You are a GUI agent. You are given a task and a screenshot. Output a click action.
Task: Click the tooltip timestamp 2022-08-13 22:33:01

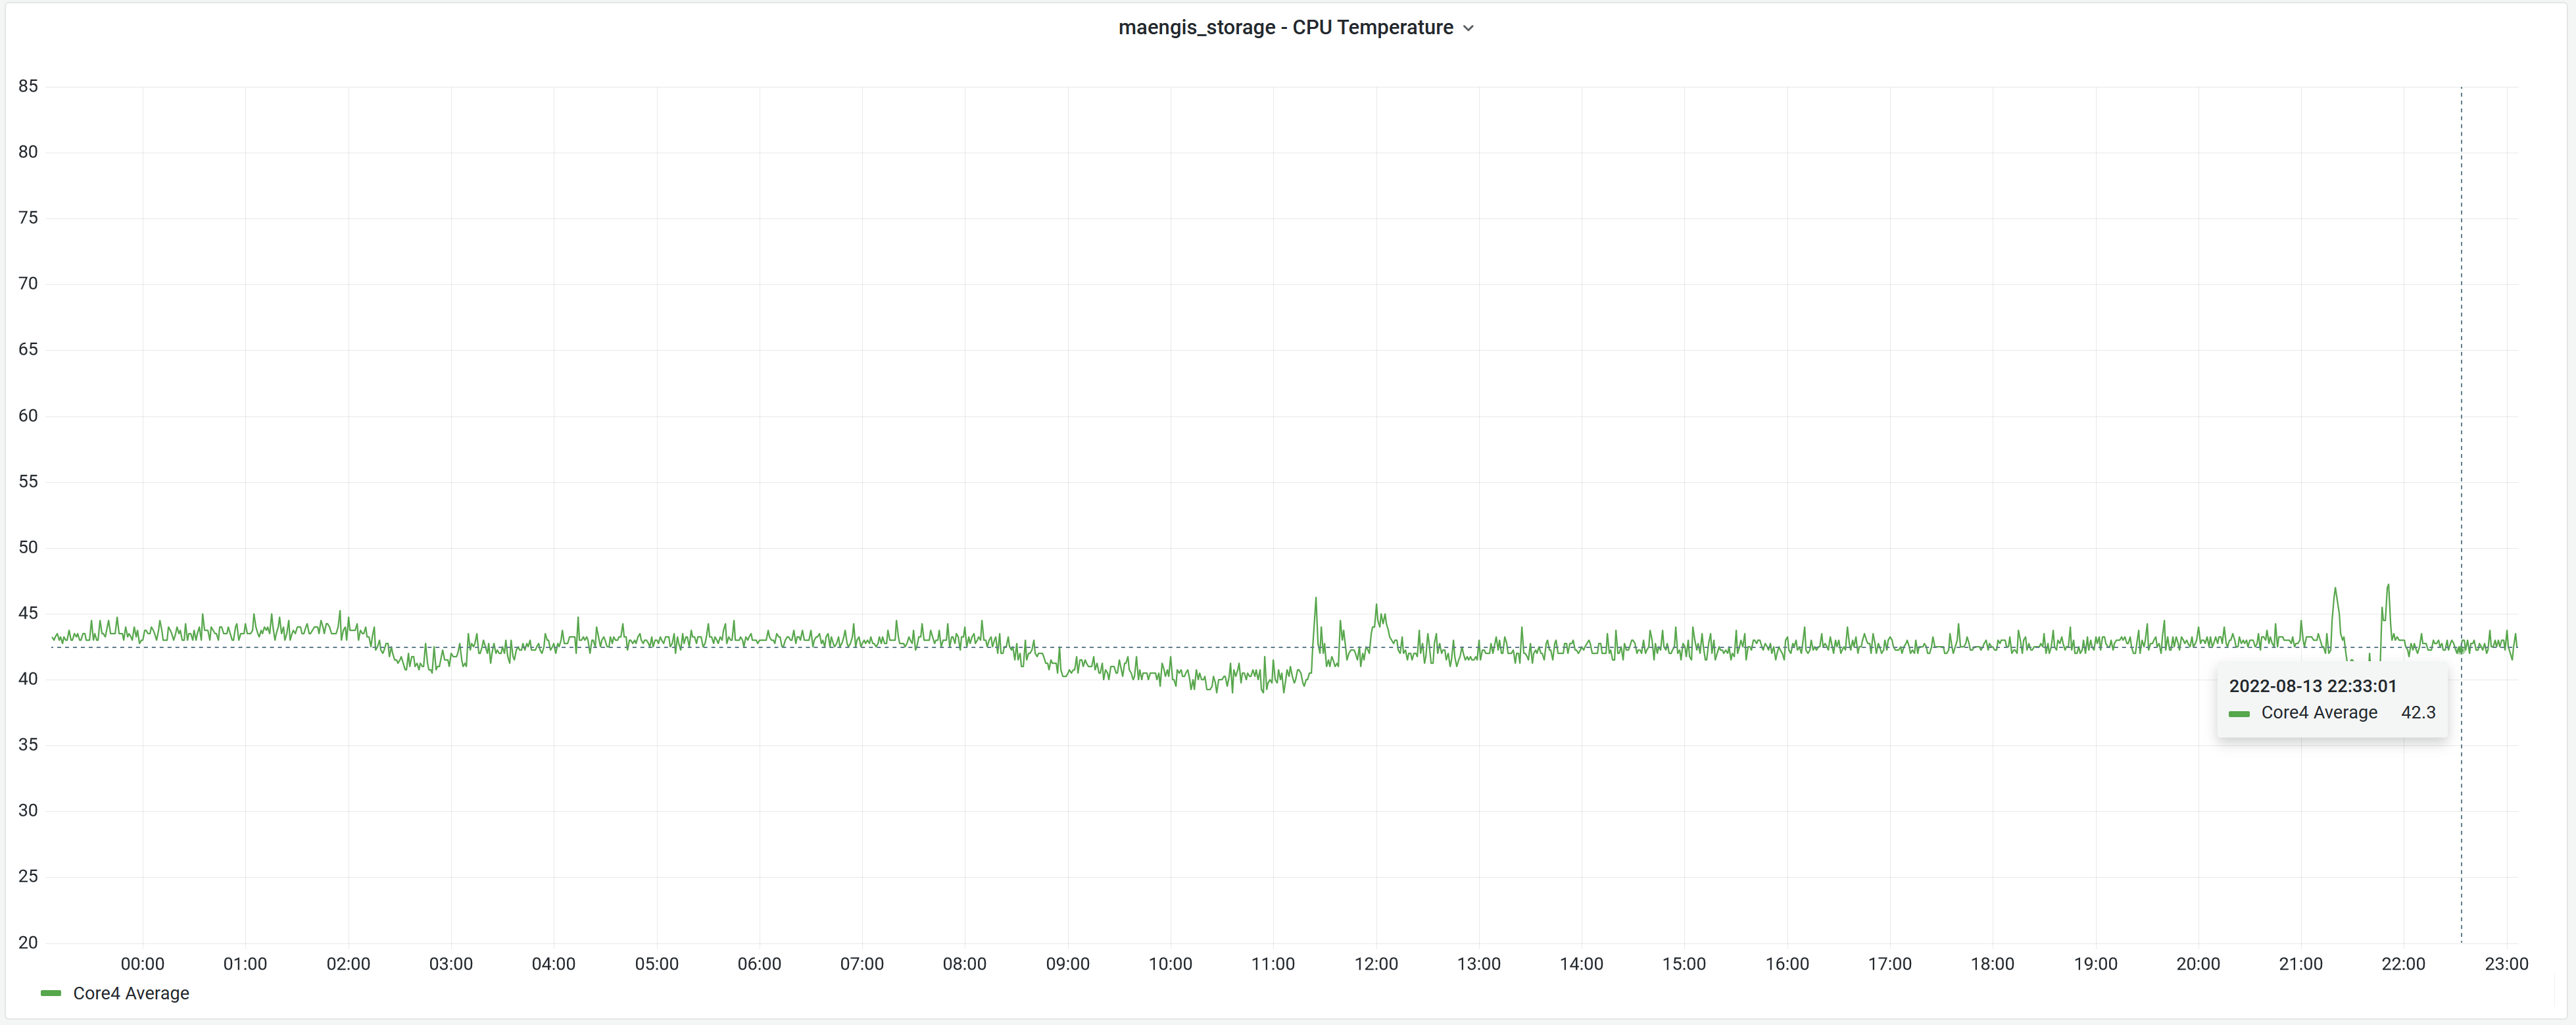point(2312,686)
